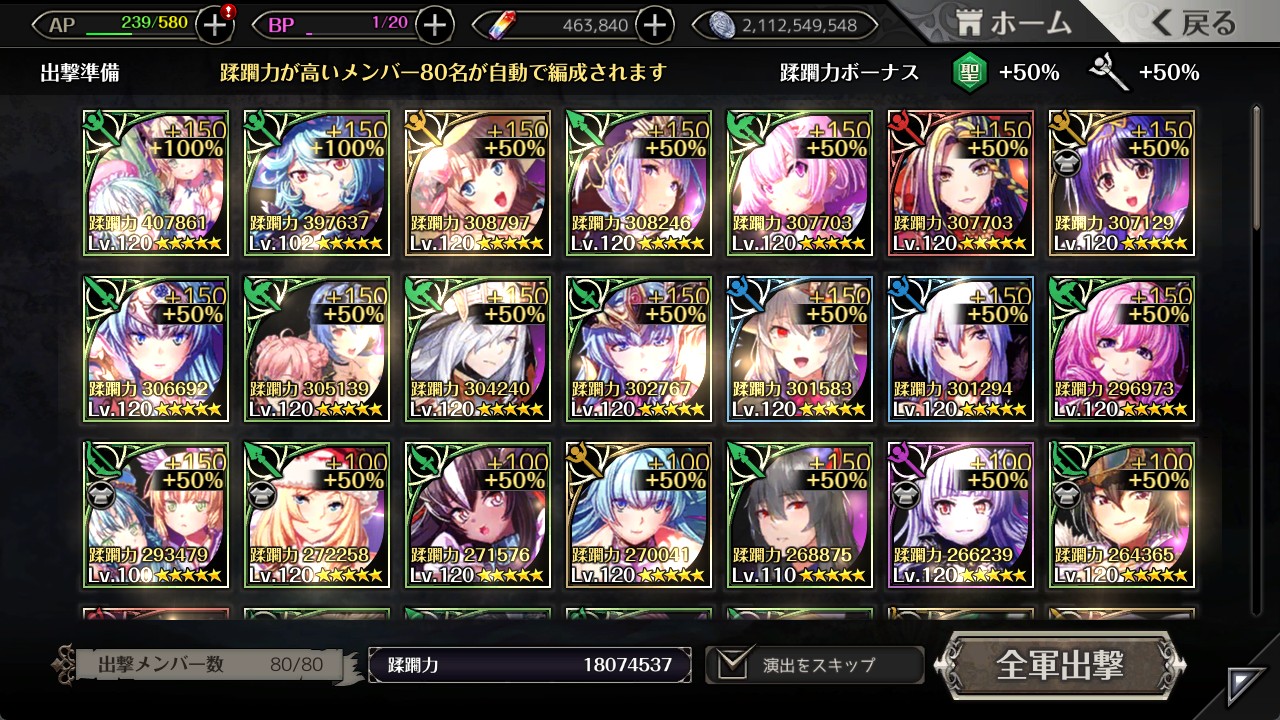Click the silver coin currency icon
1280x720 pixels.
(x=721, y=25)
